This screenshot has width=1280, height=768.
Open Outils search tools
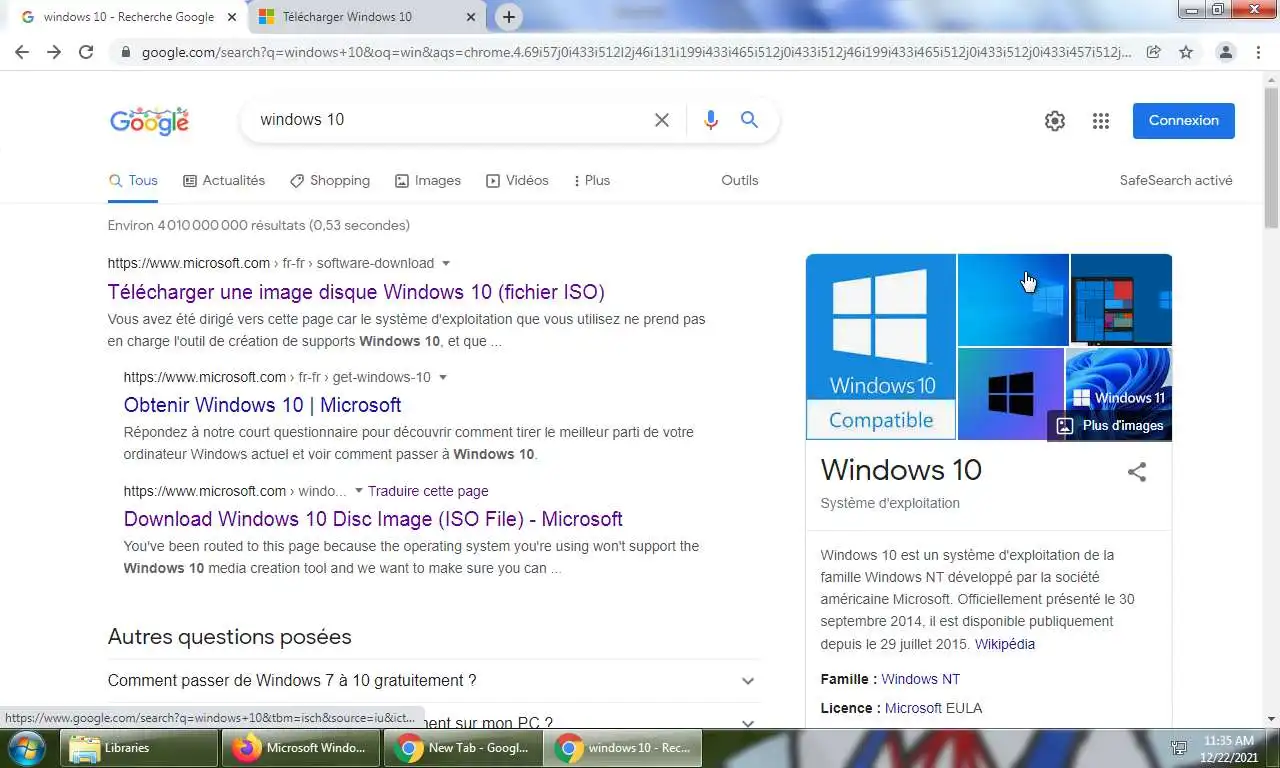740,181
